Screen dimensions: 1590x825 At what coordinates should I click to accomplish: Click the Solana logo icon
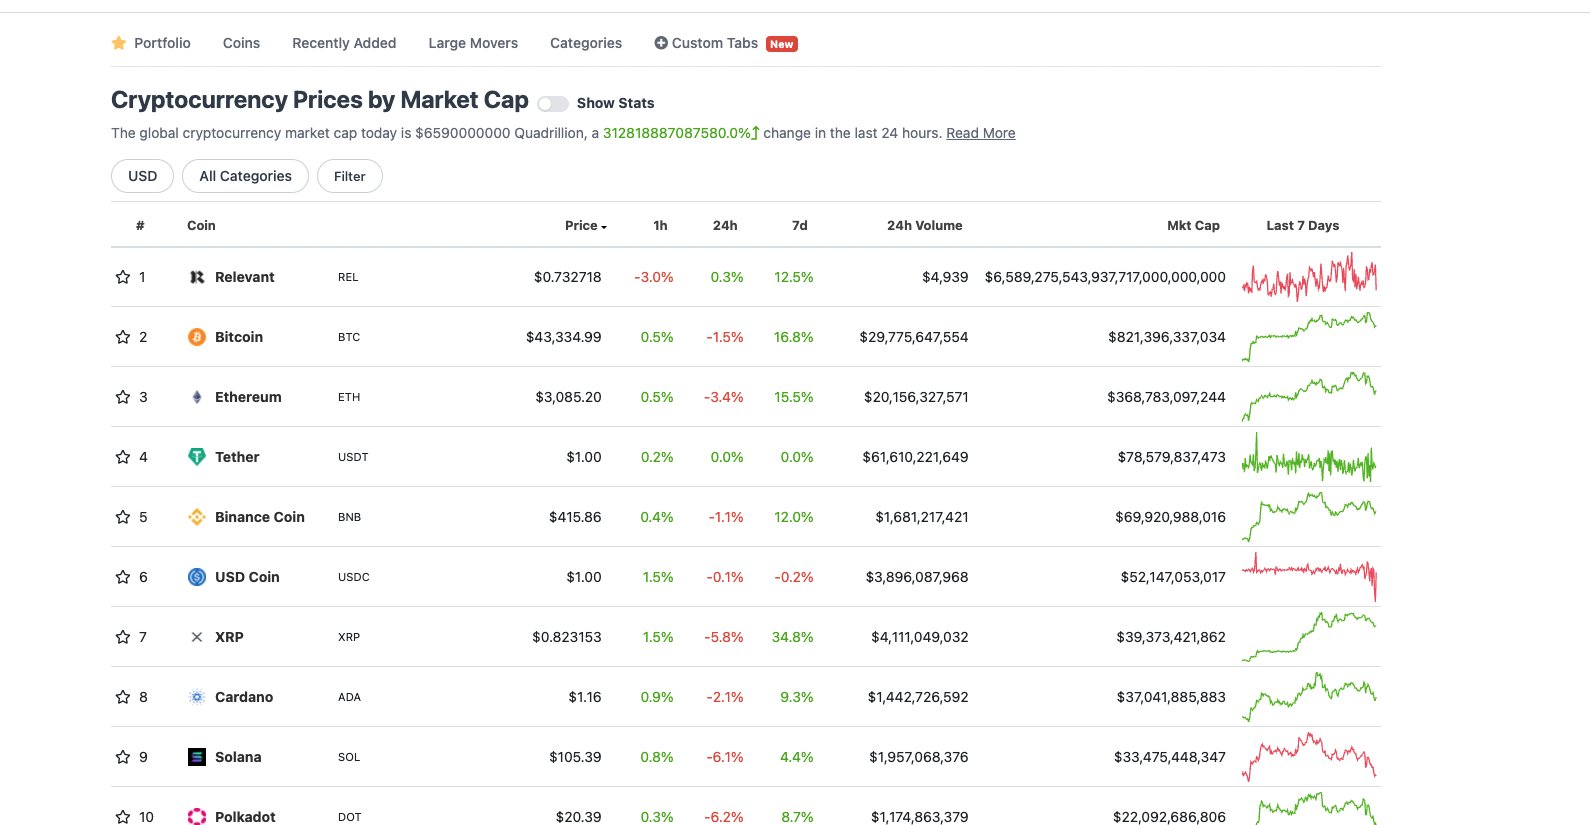(197, 757)
